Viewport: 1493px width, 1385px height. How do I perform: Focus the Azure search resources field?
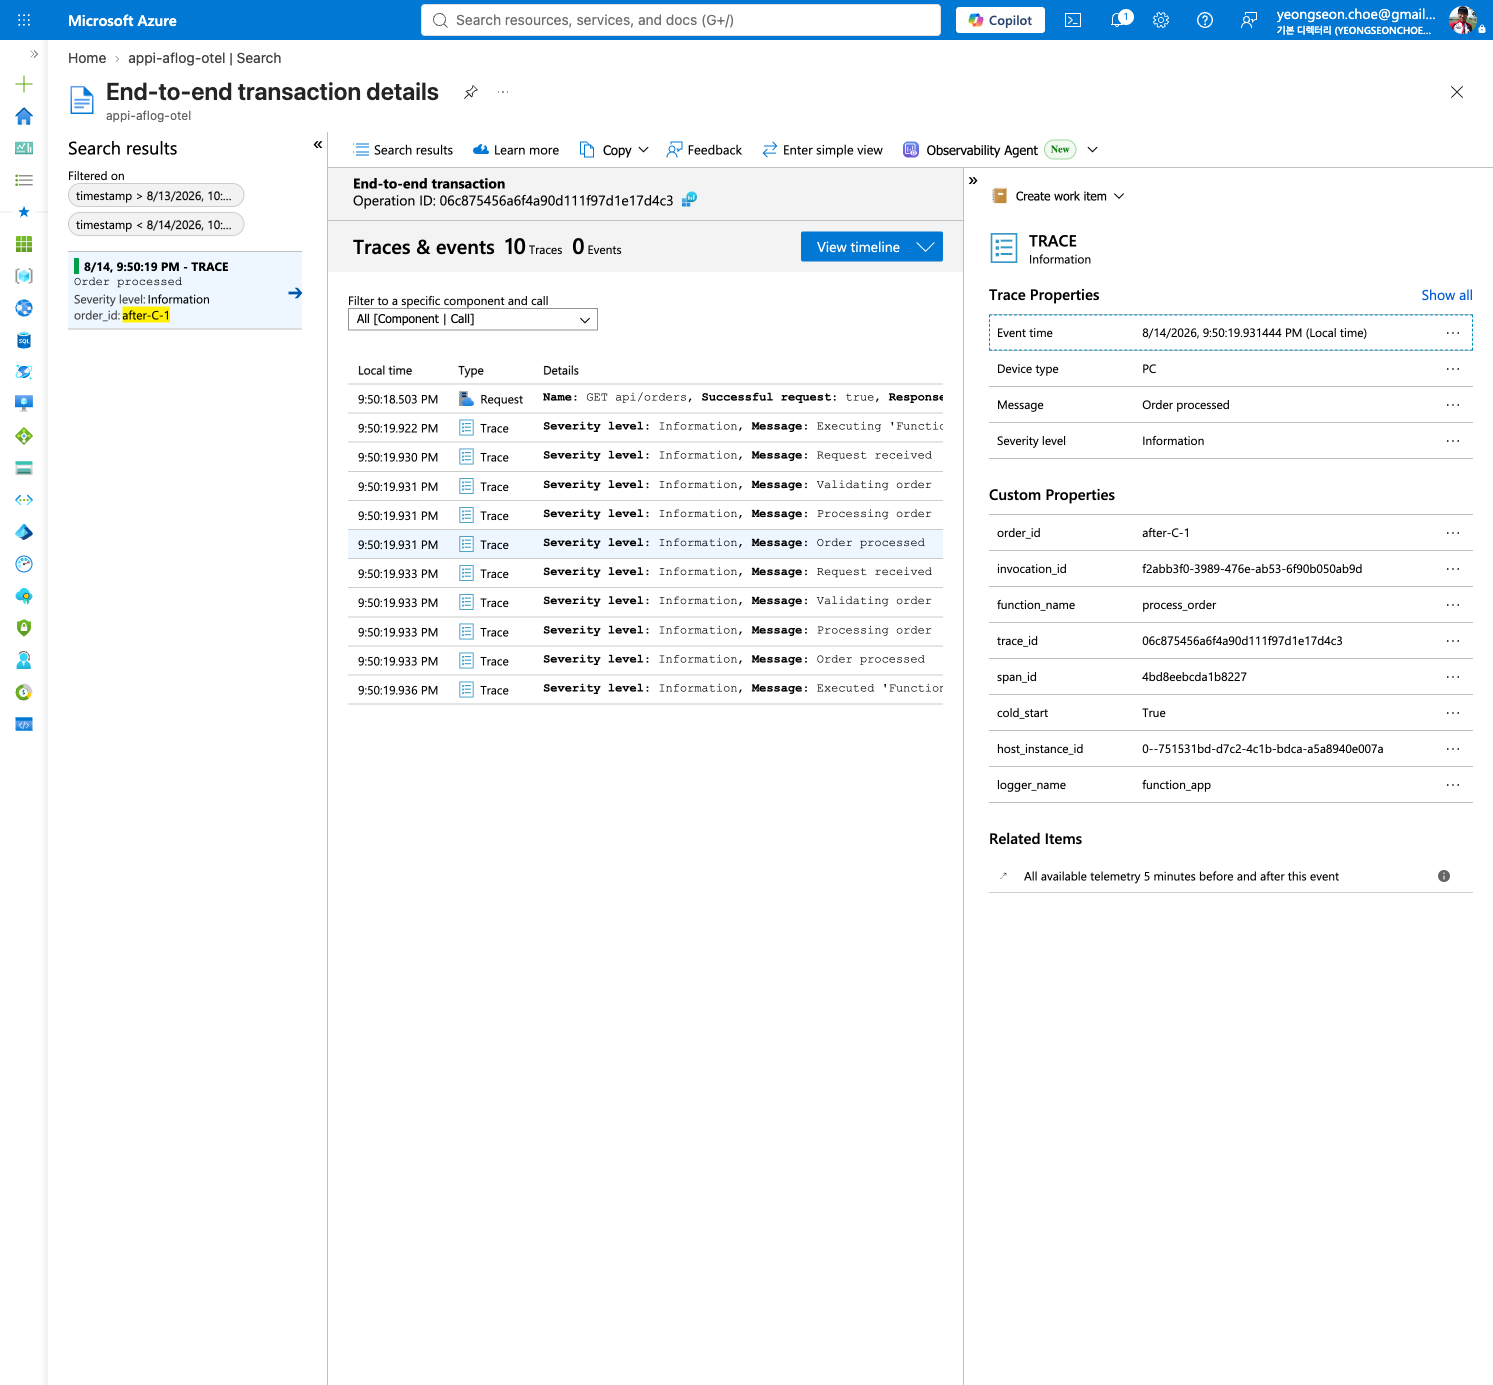(x=681, y=20)
